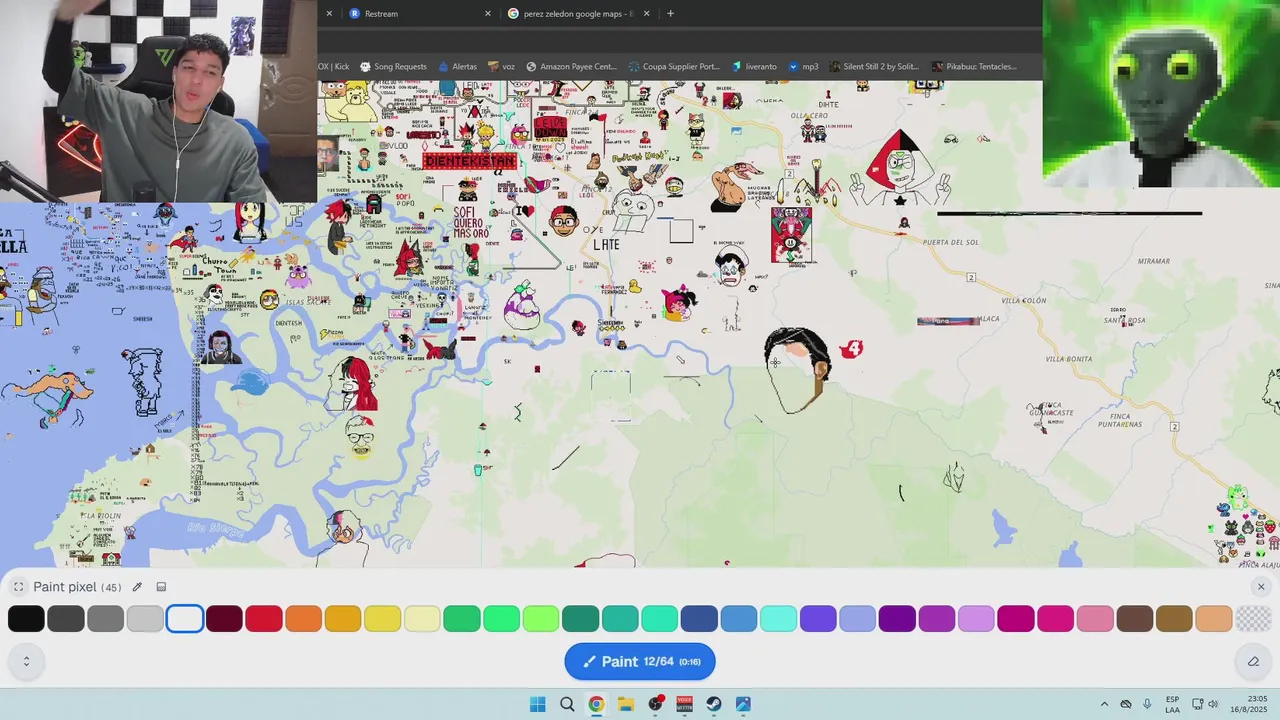
Task: Click Chrome icon in taskbar
Action: (x=596, y=704)
